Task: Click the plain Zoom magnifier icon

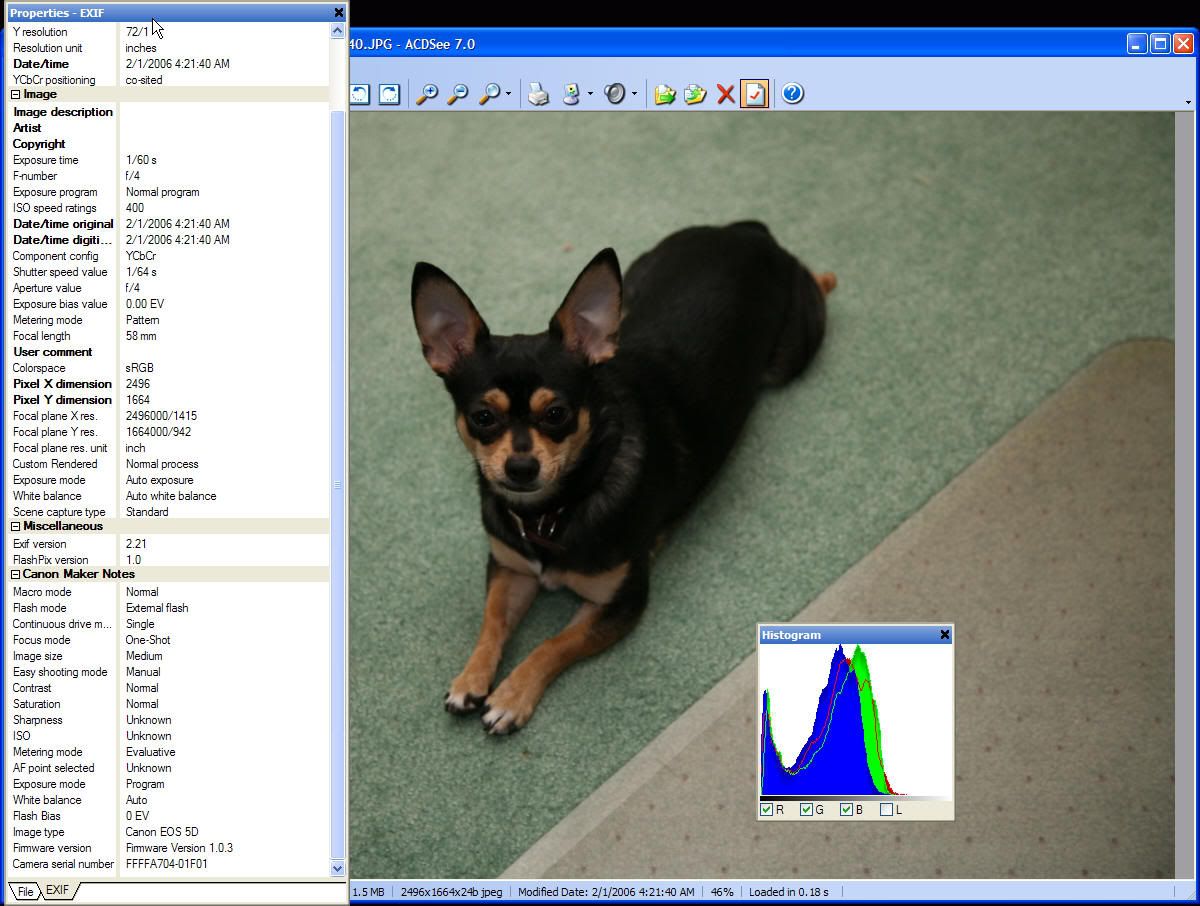Action: [489, 94]
